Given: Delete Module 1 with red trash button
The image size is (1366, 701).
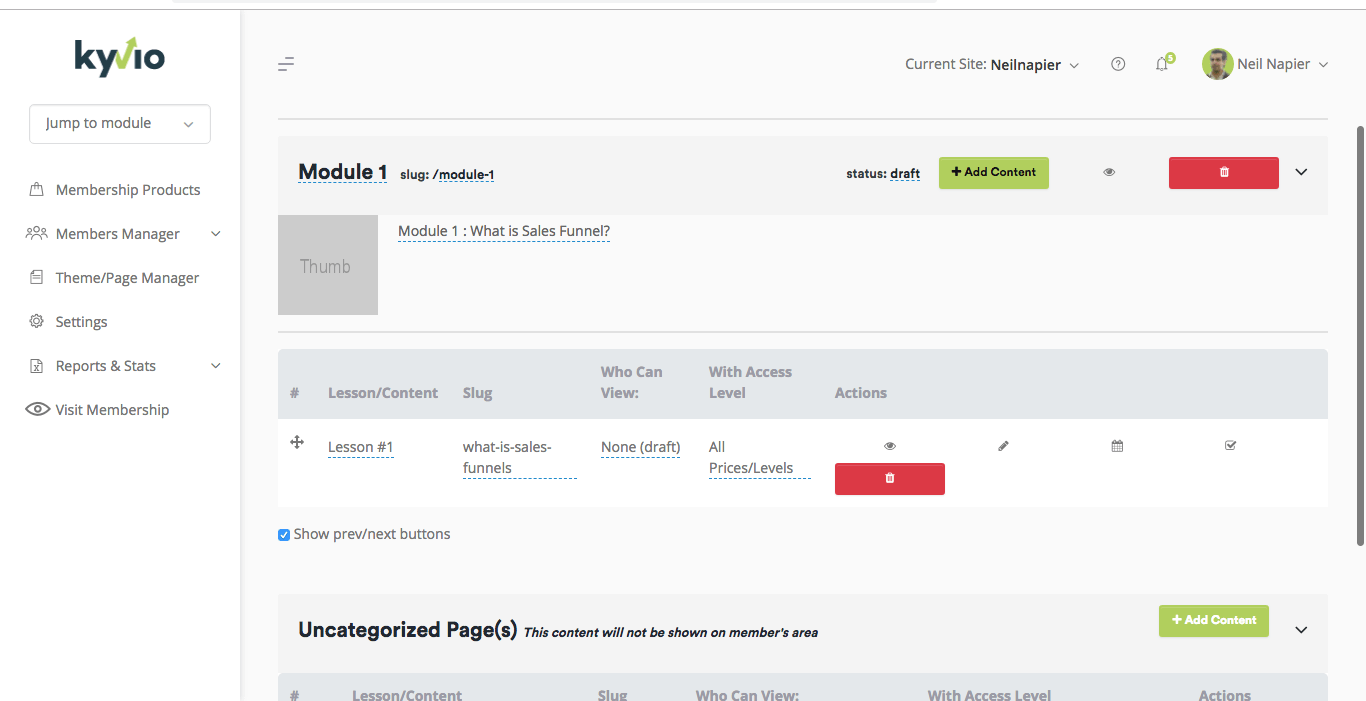Looking at the screenshot, I should point(1224,172).
